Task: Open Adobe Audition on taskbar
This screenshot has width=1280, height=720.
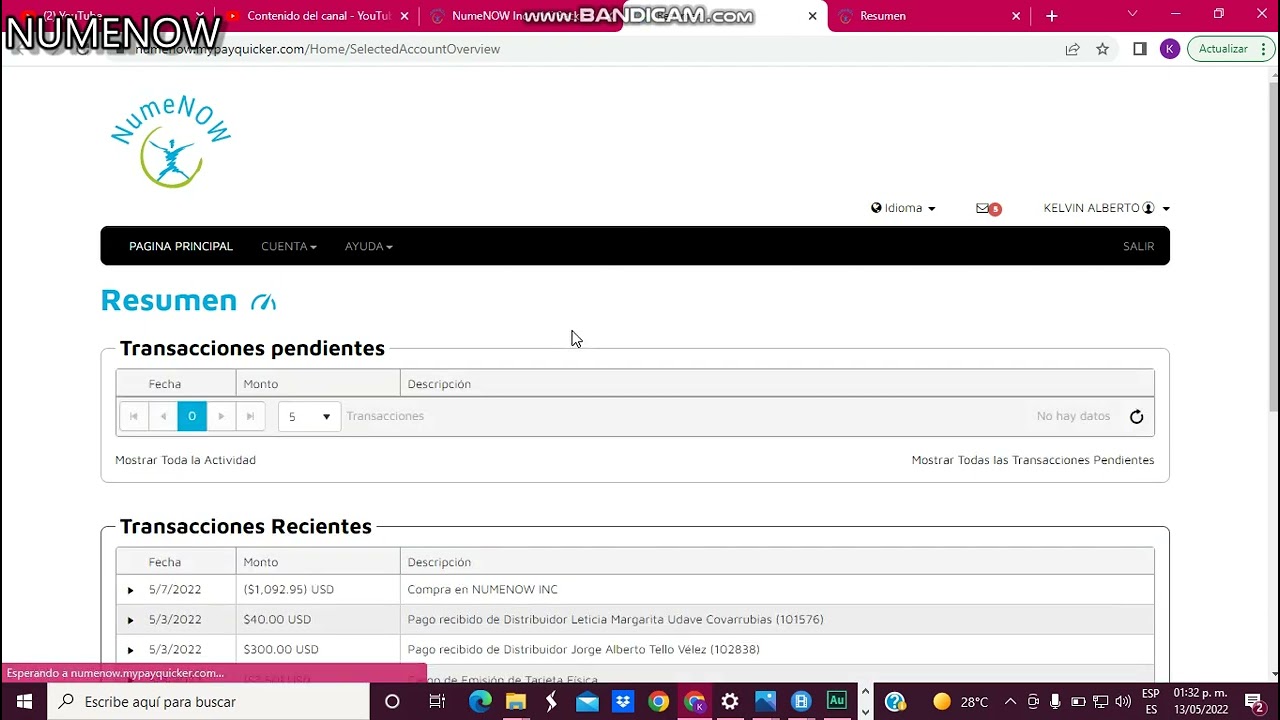Action: click(837, 702)
